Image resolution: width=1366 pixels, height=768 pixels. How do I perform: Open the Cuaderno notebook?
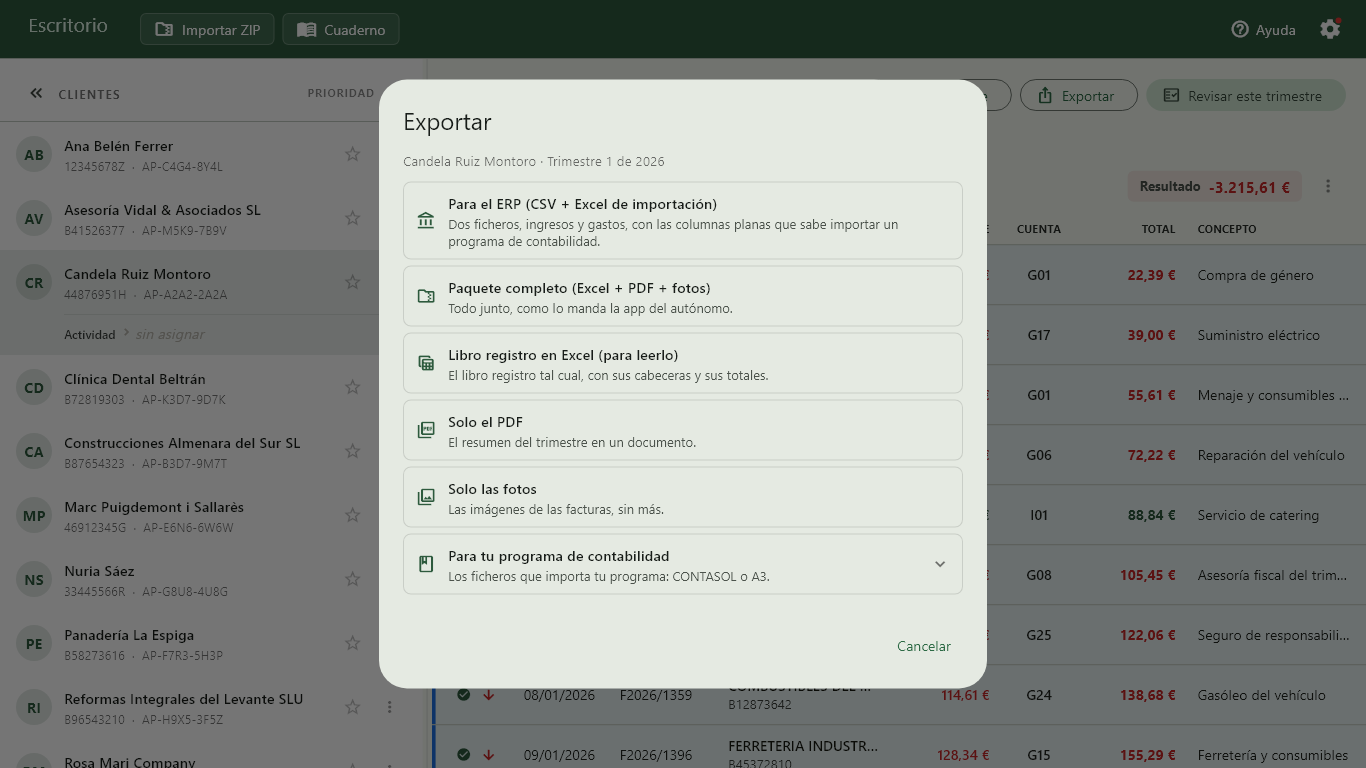(x=341, y=30)
